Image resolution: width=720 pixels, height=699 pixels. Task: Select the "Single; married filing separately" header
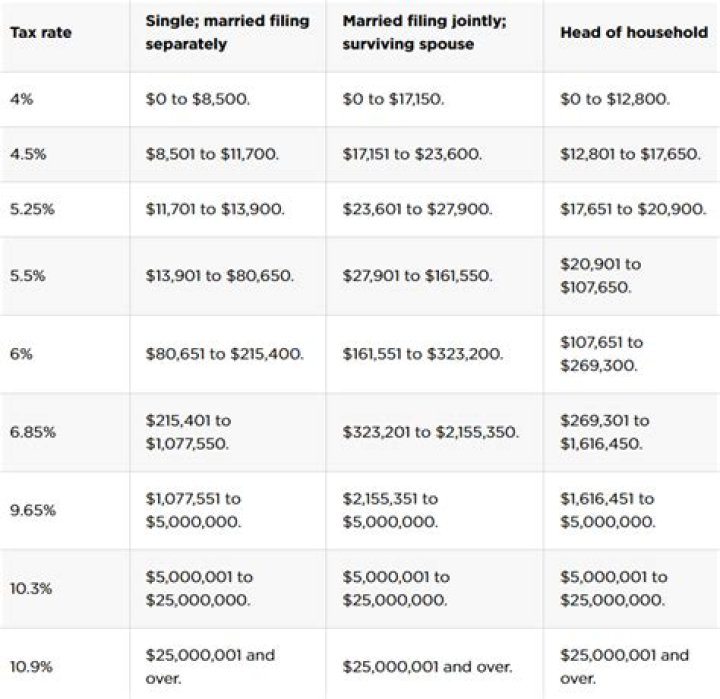pyautogui.click(x=227, y=33)
